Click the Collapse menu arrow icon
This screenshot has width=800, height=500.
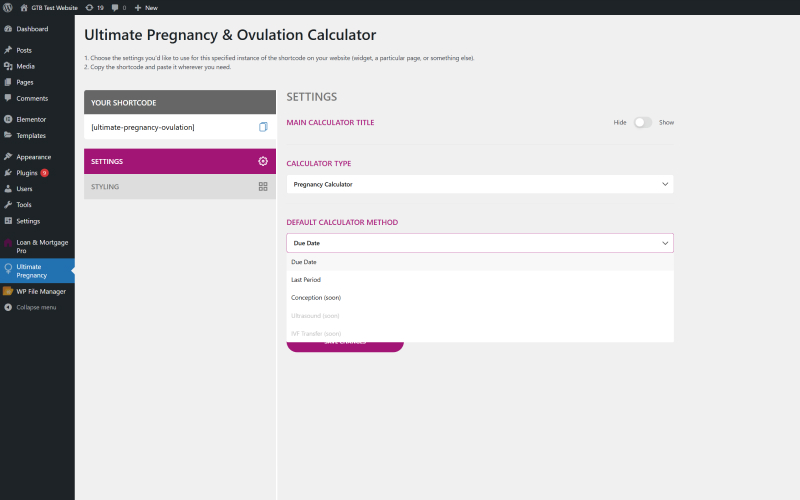click(x=8, y=307)
